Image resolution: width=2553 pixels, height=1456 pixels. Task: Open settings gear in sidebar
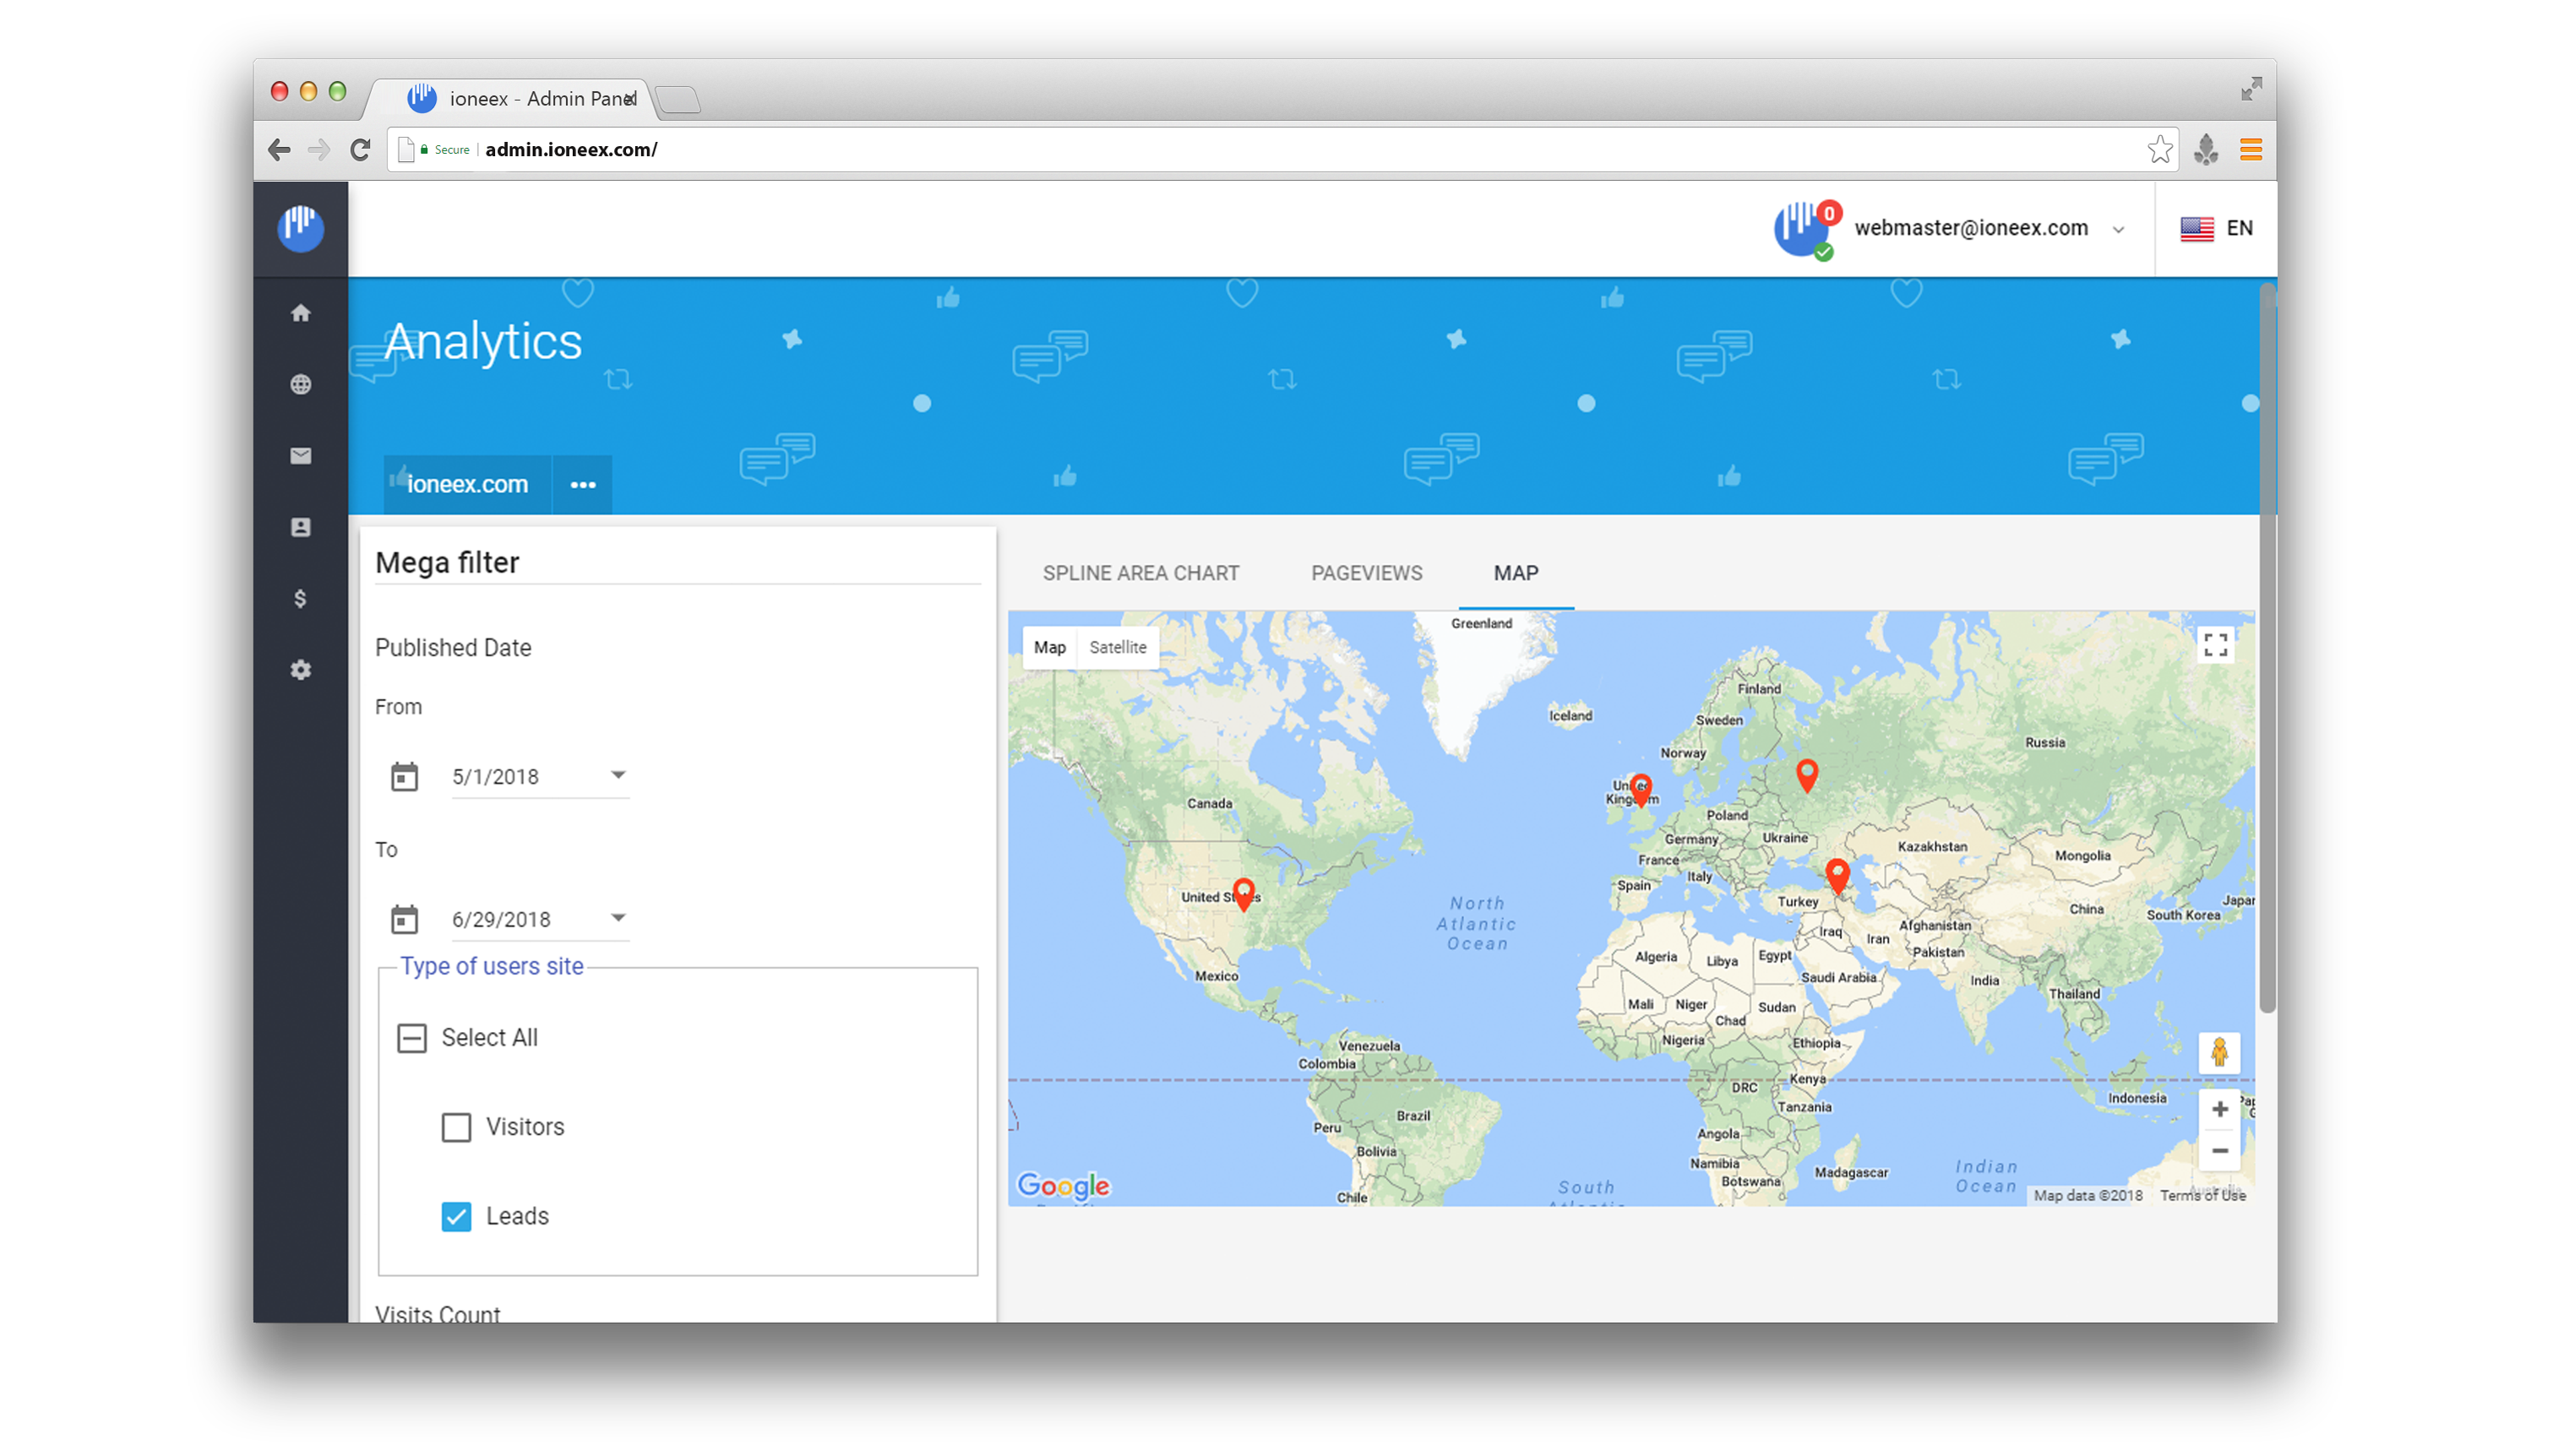click(300, 670)
